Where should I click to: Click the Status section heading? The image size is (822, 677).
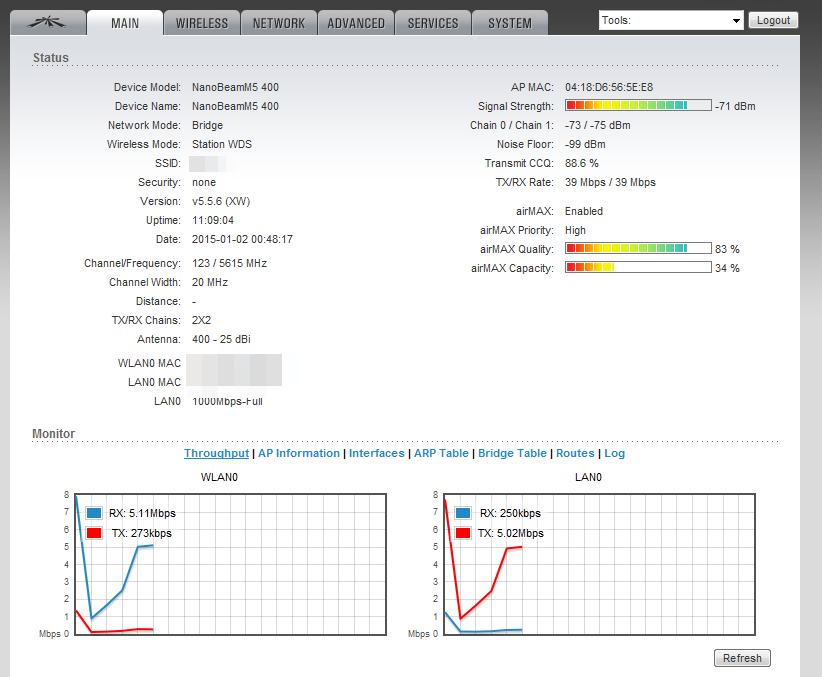(x=51, y=58)
